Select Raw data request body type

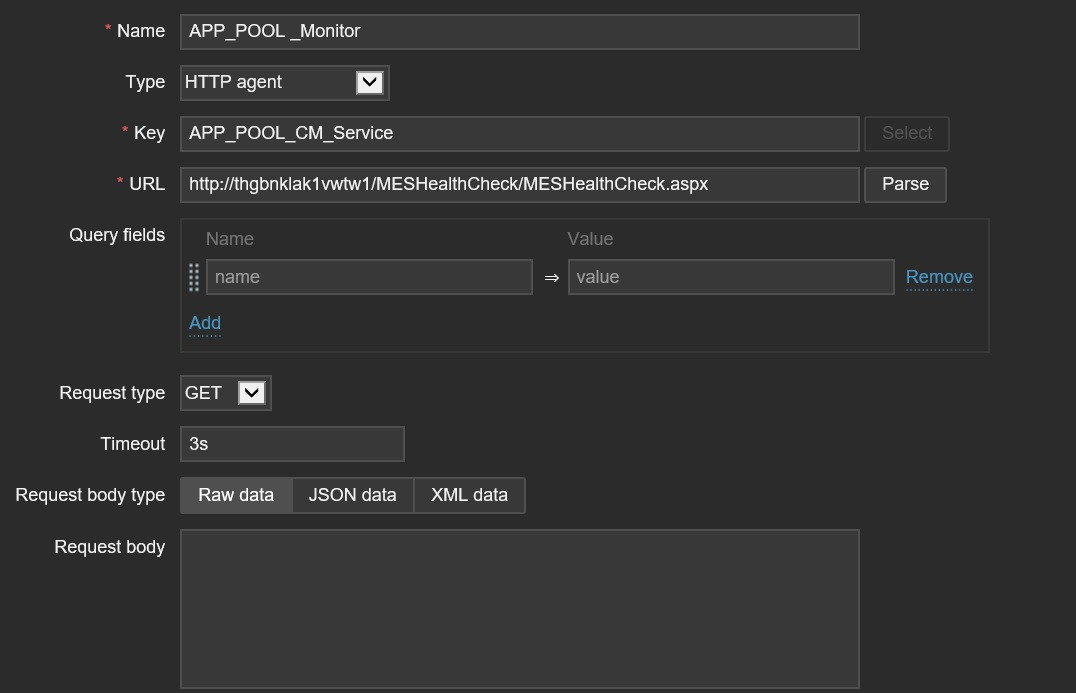click(236, 495)
